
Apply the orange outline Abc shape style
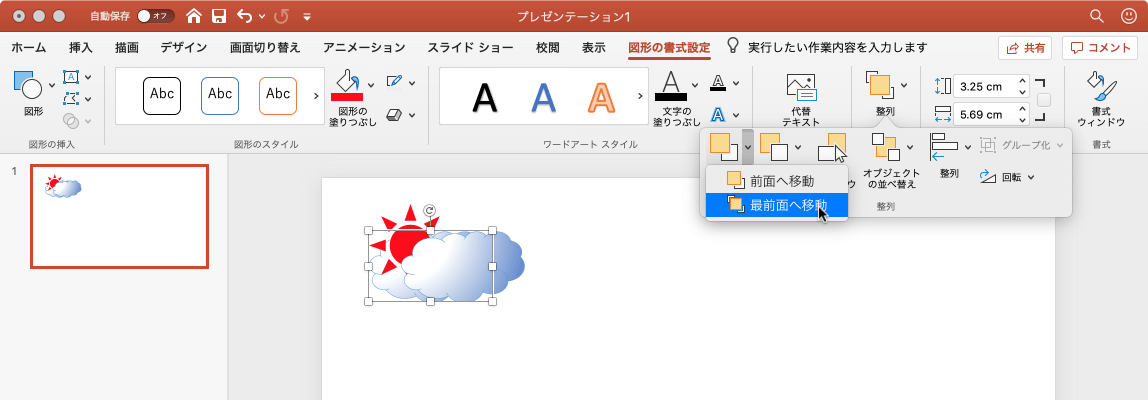tap(277, 96)
